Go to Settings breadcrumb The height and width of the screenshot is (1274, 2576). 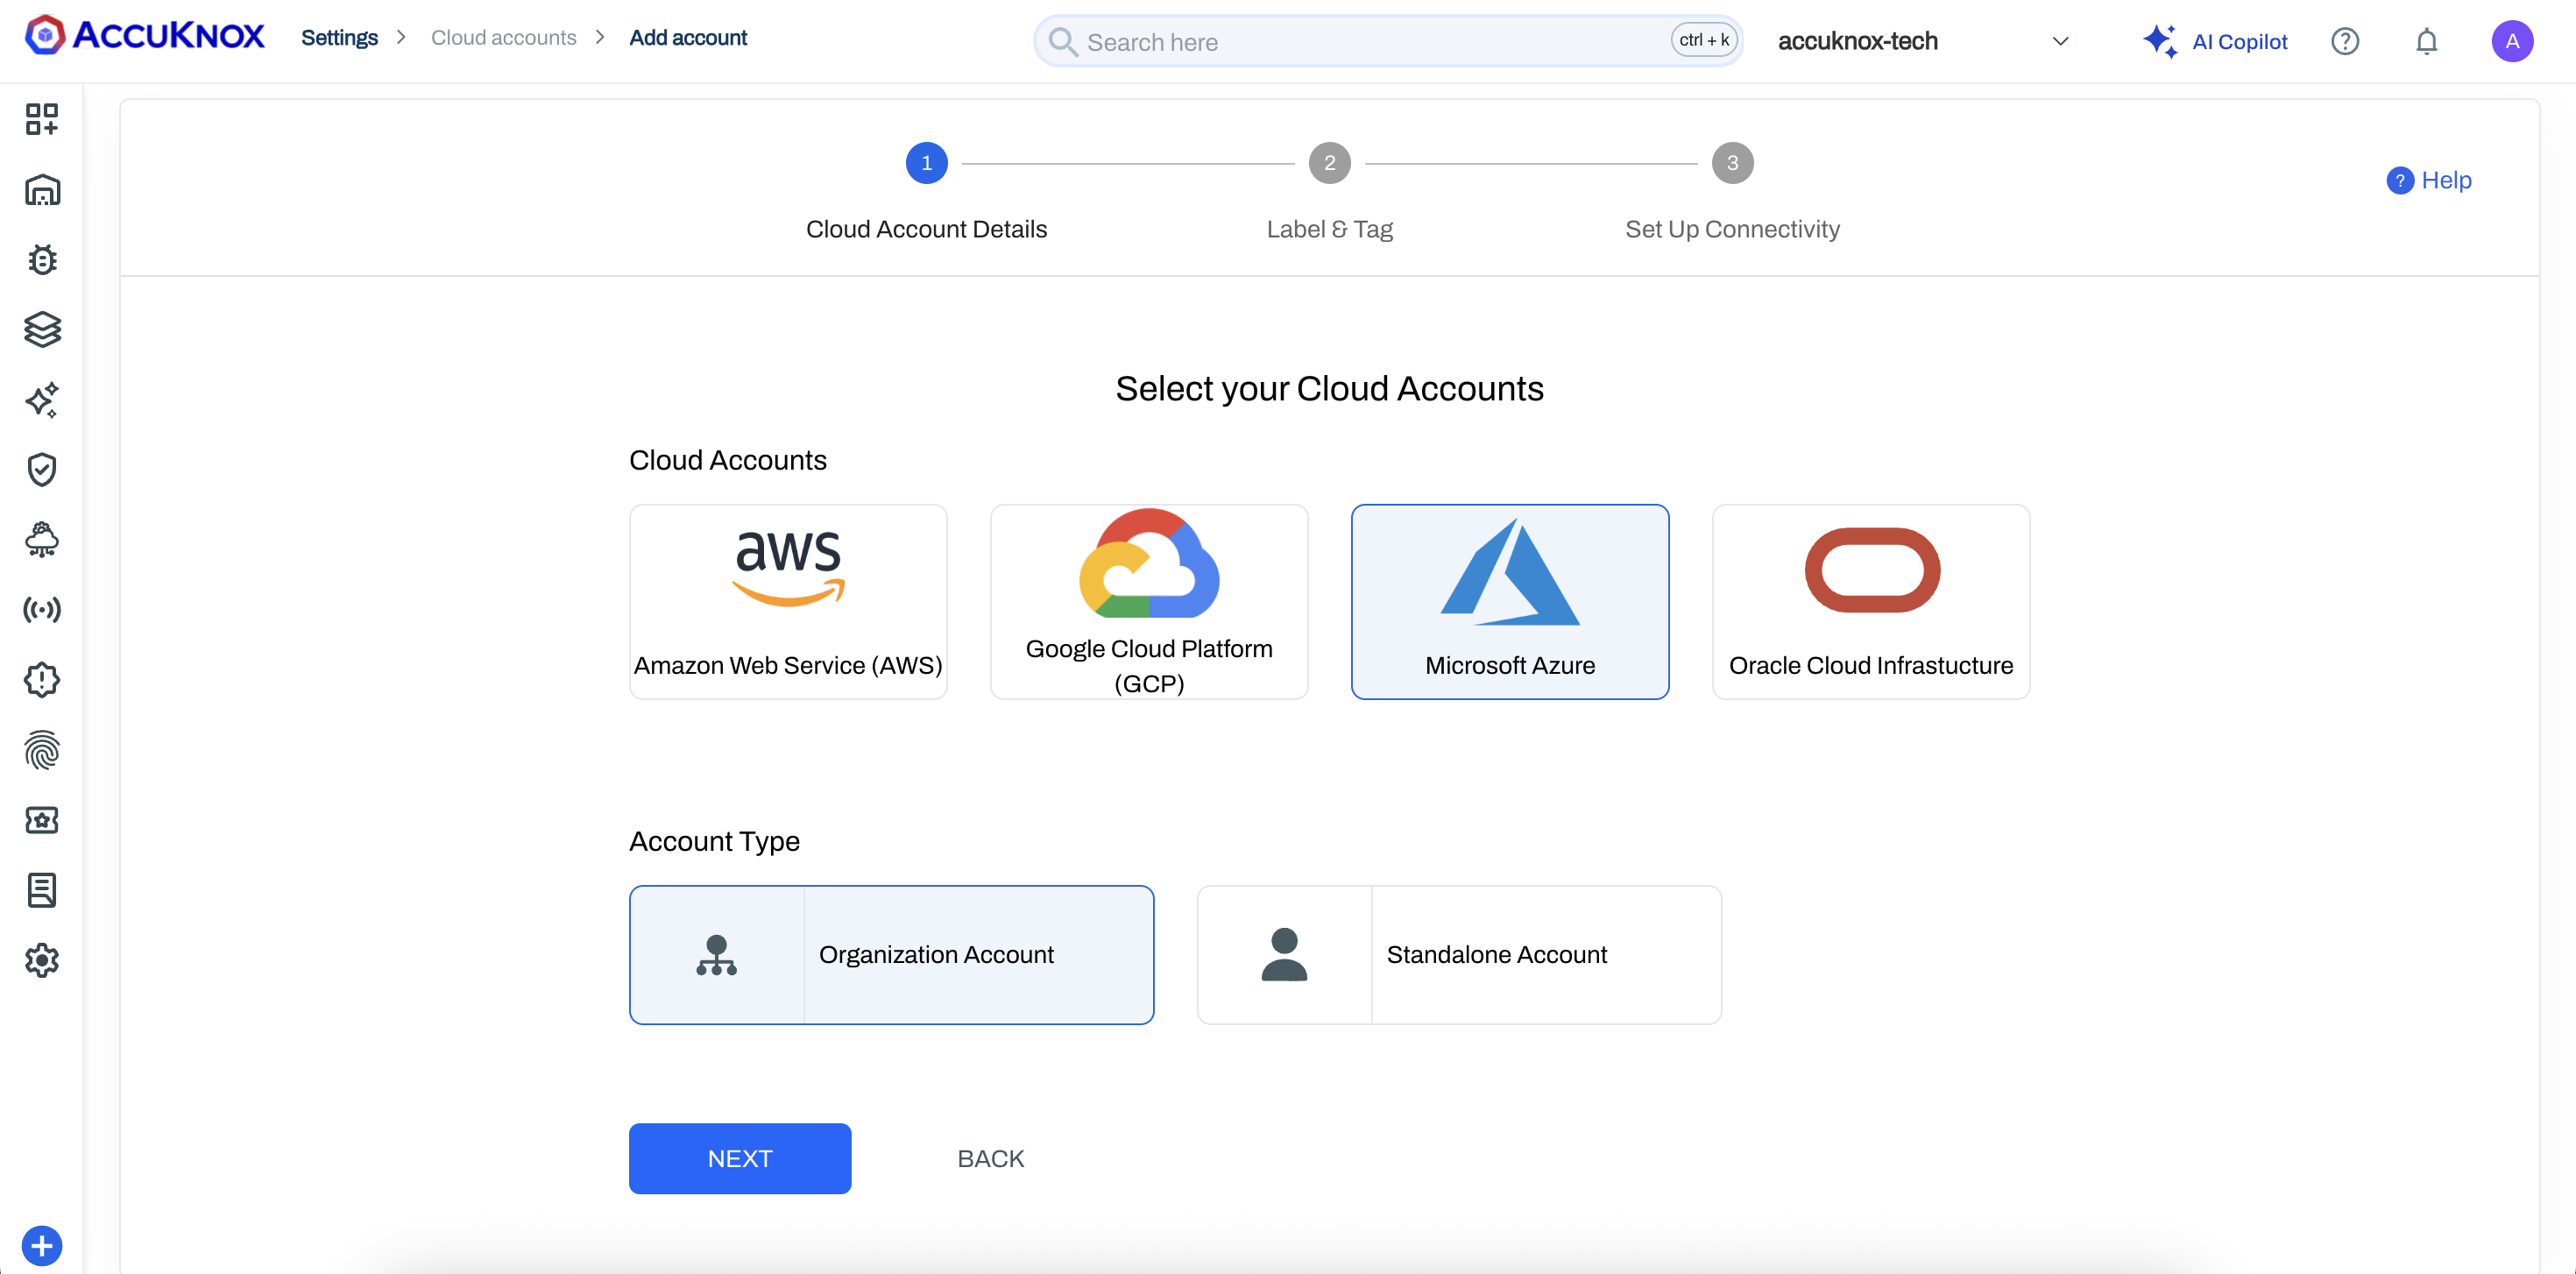pyautogui.click(x=339, y=37)
